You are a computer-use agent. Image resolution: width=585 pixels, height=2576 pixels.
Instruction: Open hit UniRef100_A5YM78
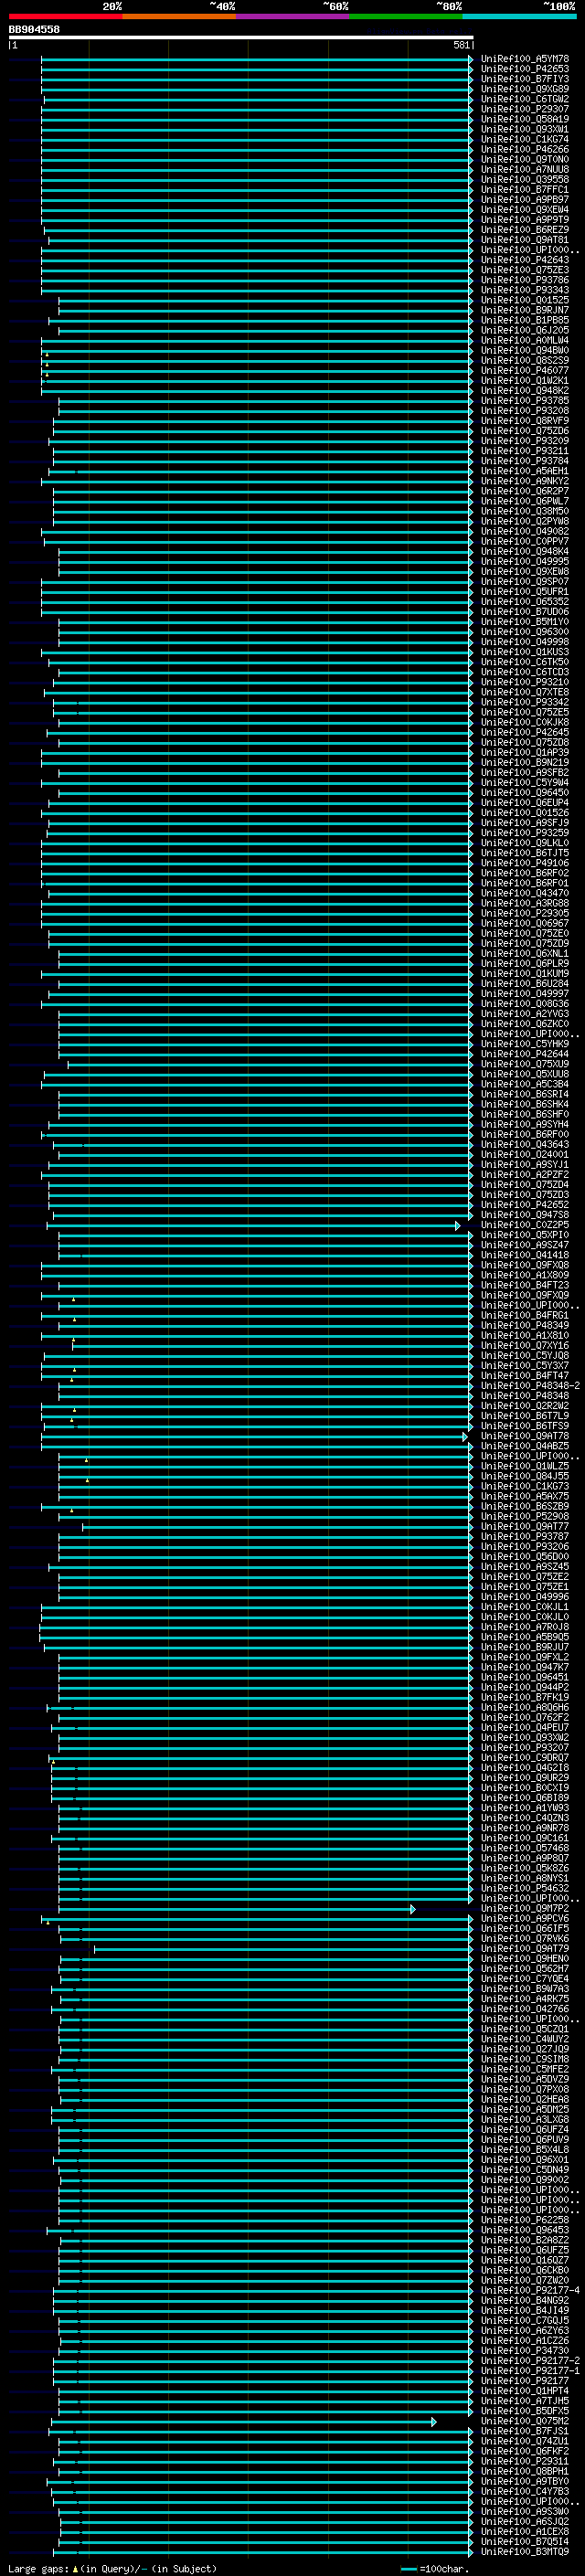[525, 59]
